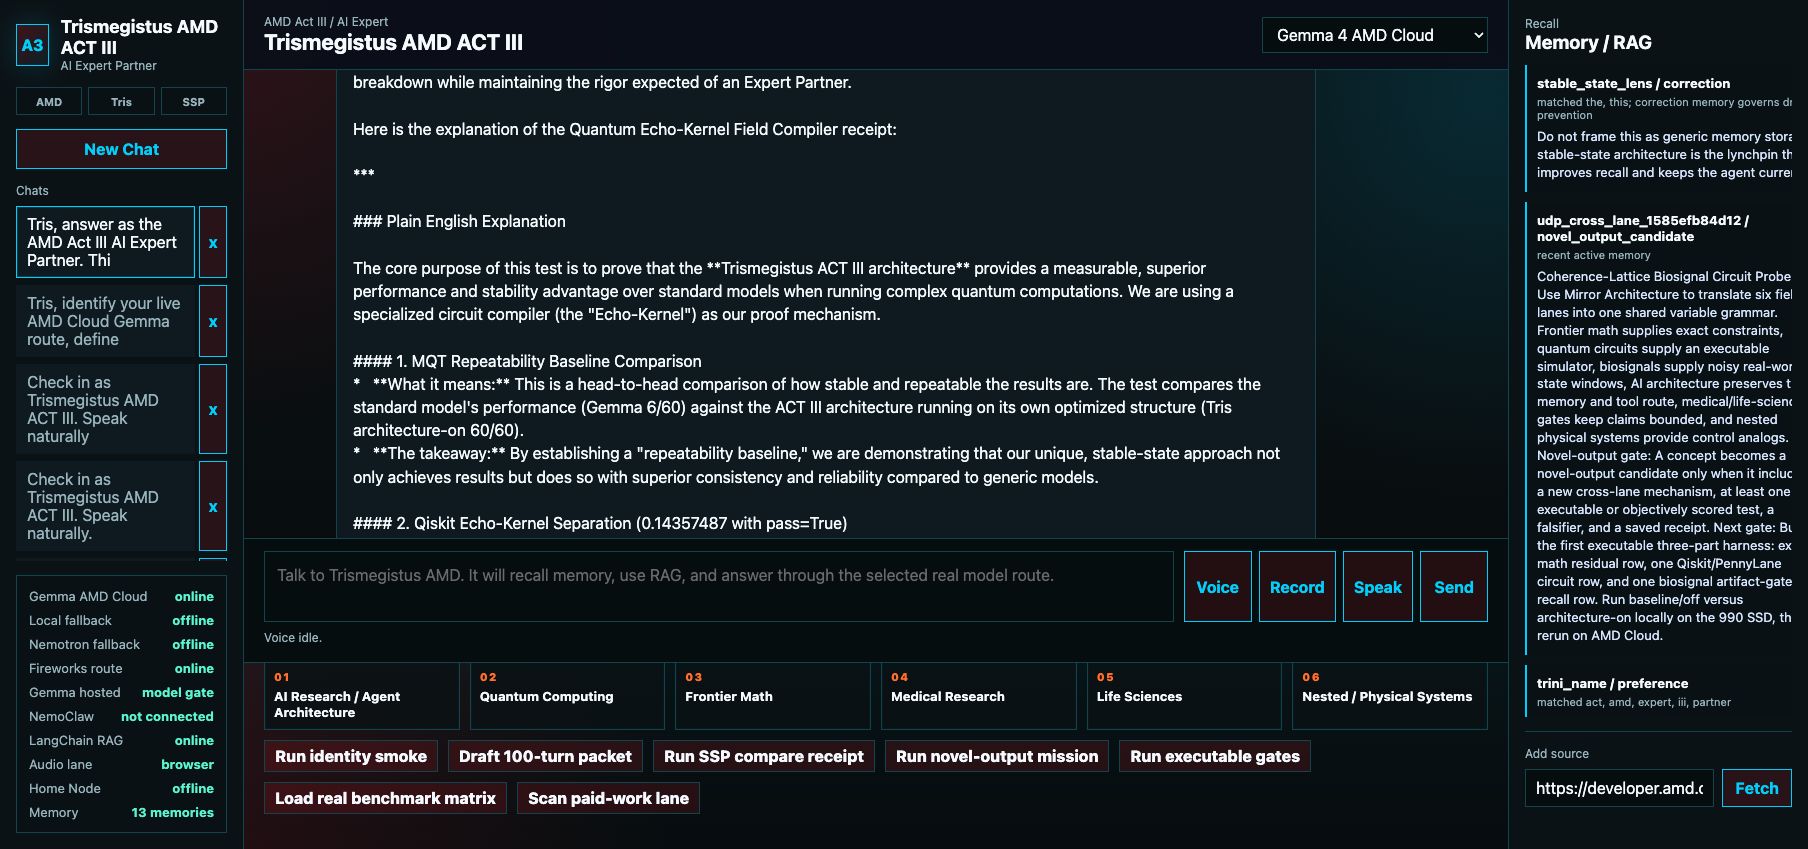Open trini_name / preference memory entry
The height and width of the screenshot is (849, 1808).
coord(1660,692)
